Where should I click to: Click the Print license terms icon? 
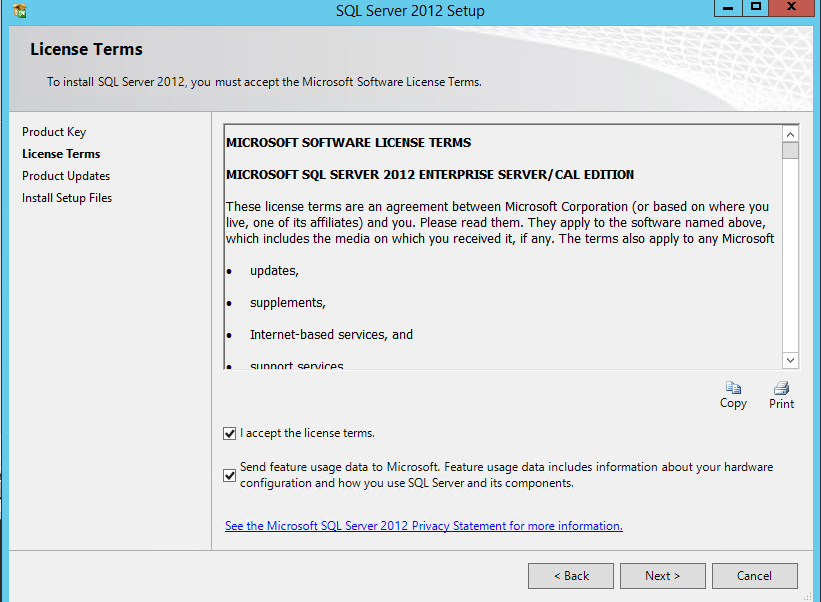(781, 388)
